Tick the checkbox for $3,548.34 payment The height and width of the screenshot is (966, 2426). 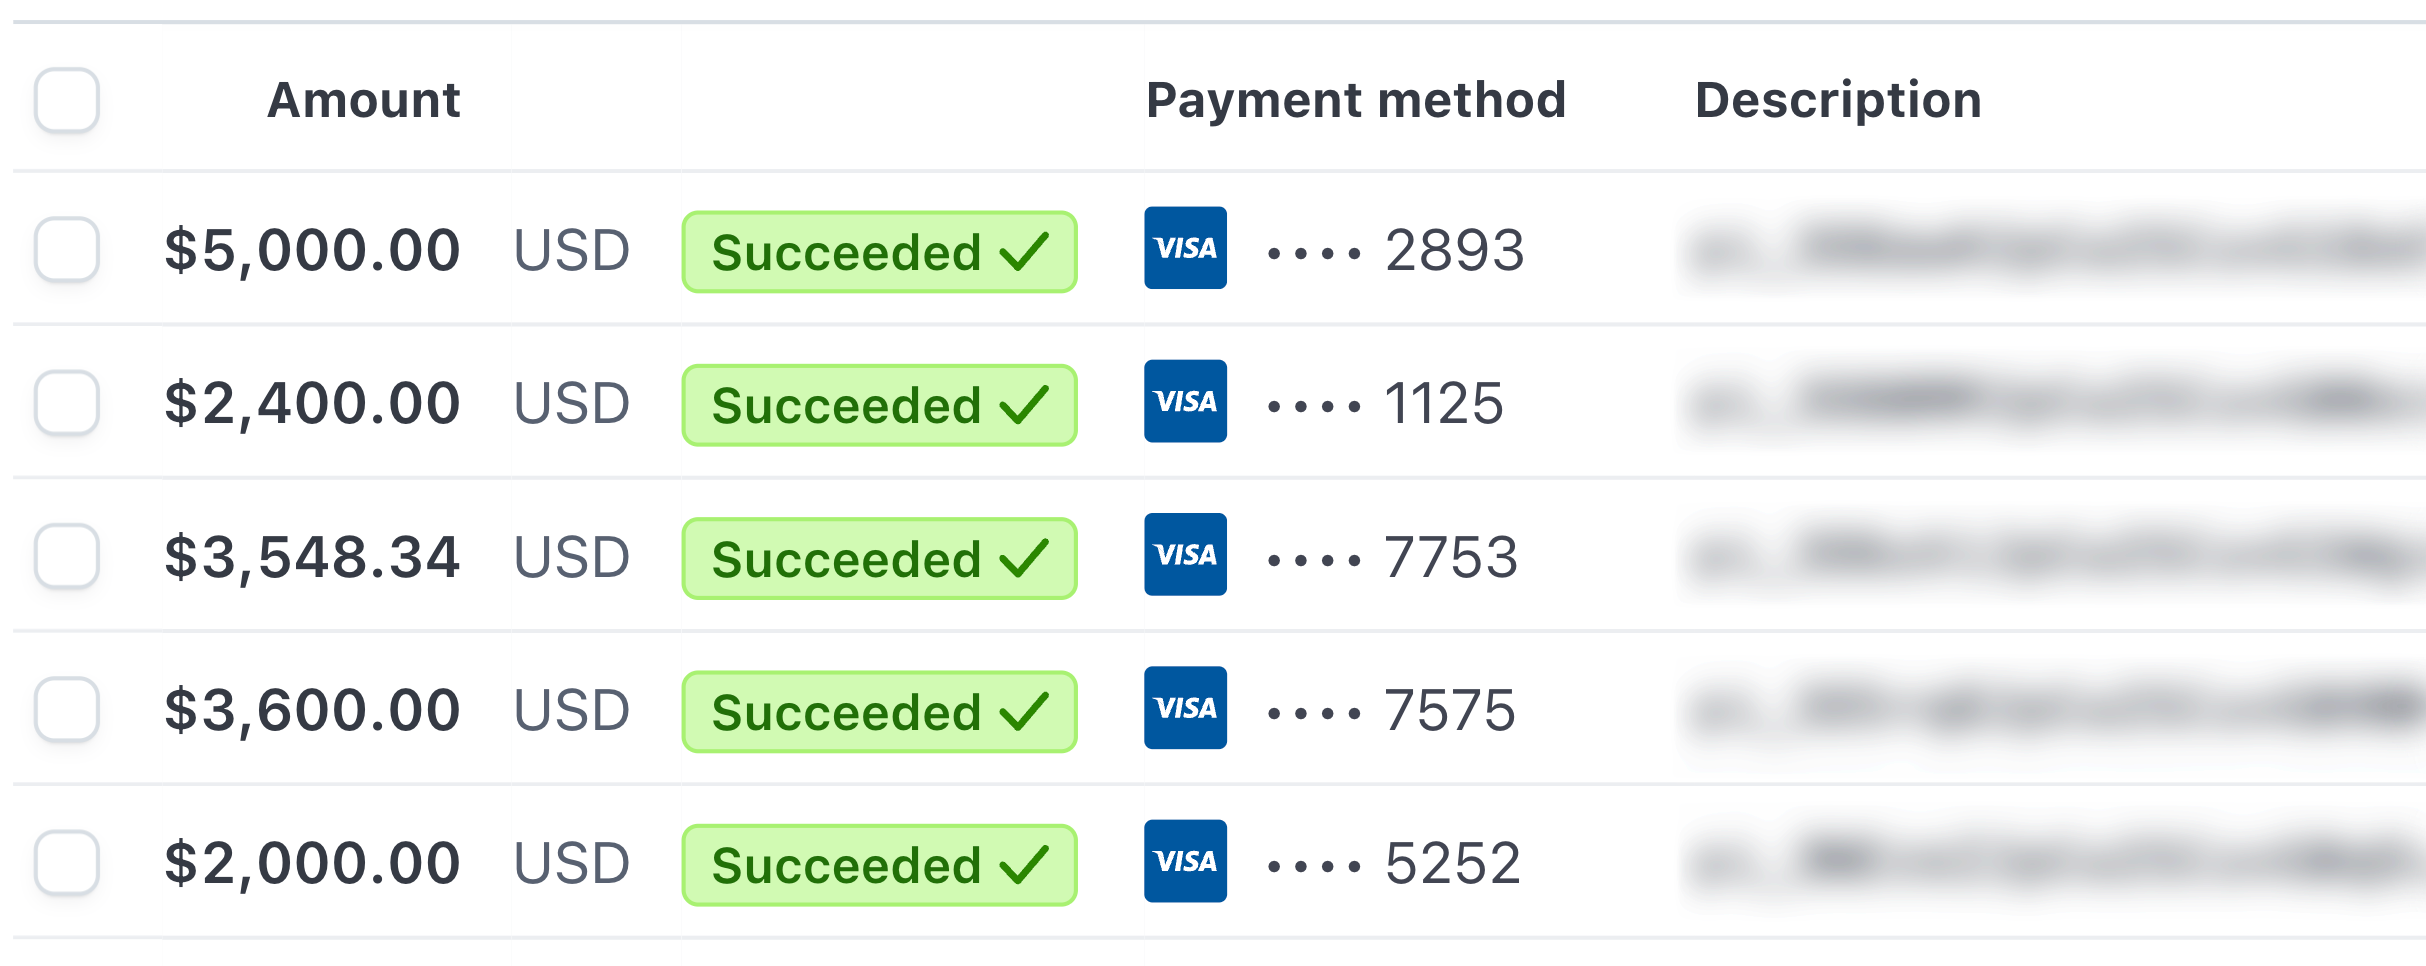click(x=67, y=556)
